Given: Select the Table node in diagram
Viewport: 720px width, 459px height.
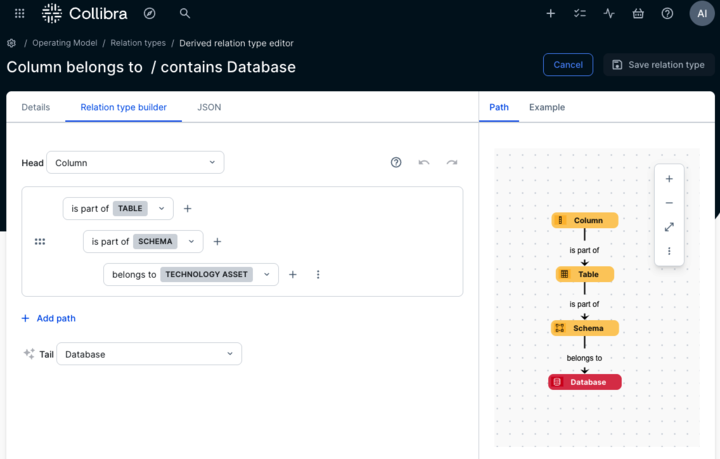Looking at the screenshot, I should click(x=585, y=274).
